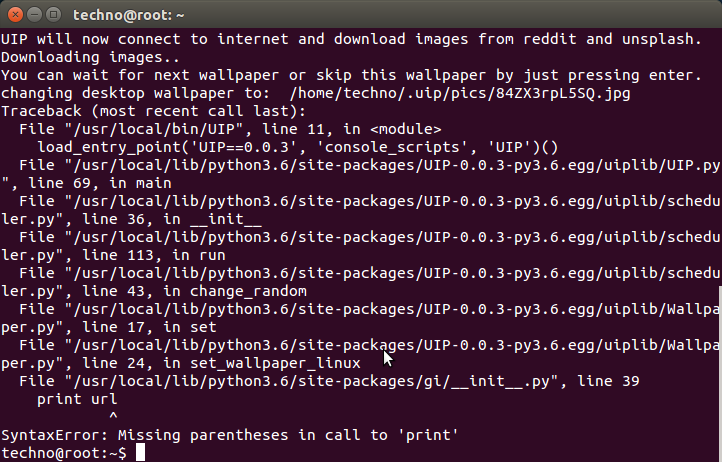The width and height of the screenshot is (722, 462).
Task: Click the caret error marker
Action: [x=113, y=416]
